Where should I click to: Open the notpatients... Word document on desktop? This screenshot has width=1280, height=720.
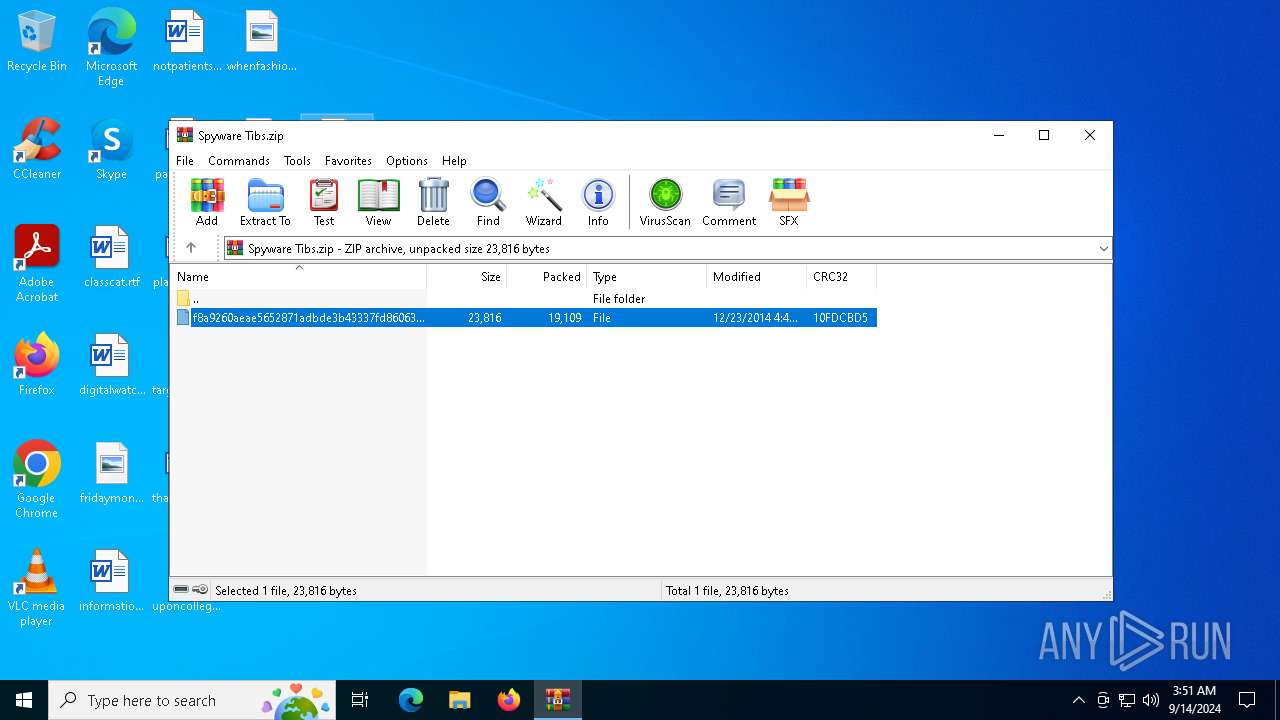pos(187,41)
